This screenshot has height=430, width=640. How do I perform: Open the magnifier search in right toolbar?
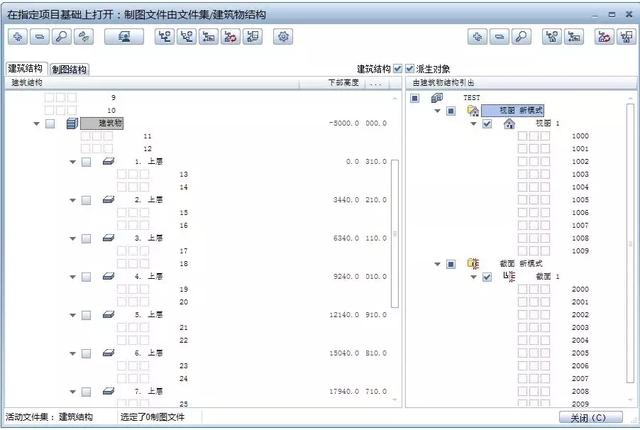point(522,37)
